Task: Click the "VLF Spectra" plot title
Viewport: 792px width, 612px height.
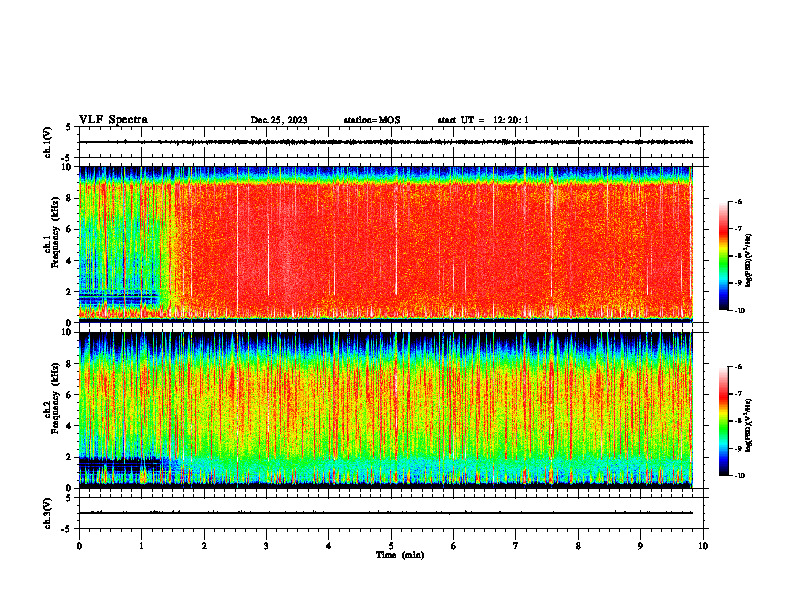Action: coord(113,120)
